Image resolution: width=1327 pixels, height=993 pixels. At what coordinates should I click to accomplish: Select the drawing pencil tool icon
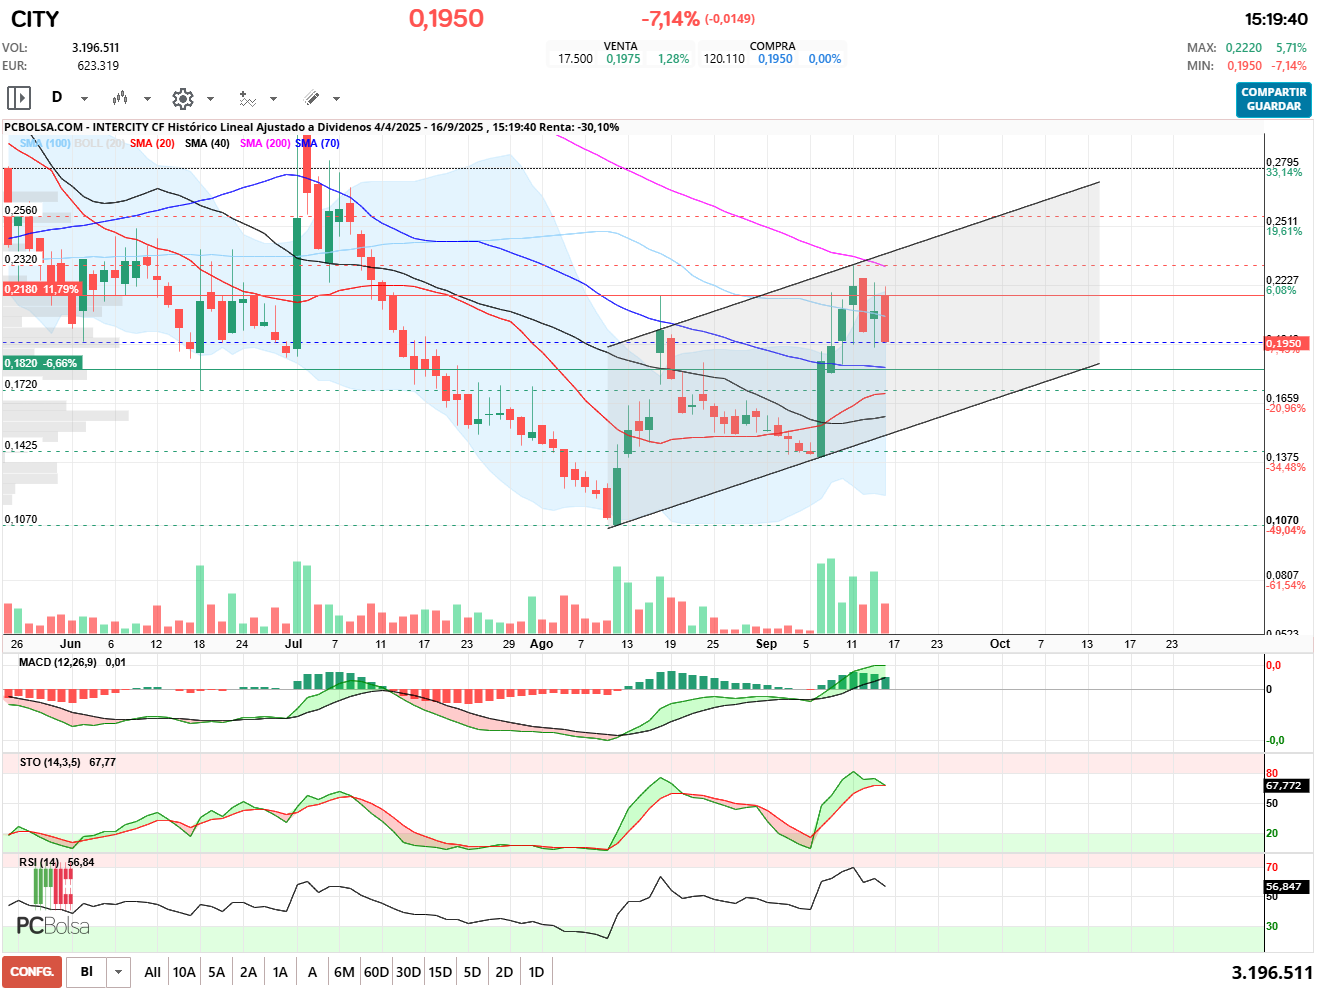(311, 98)
